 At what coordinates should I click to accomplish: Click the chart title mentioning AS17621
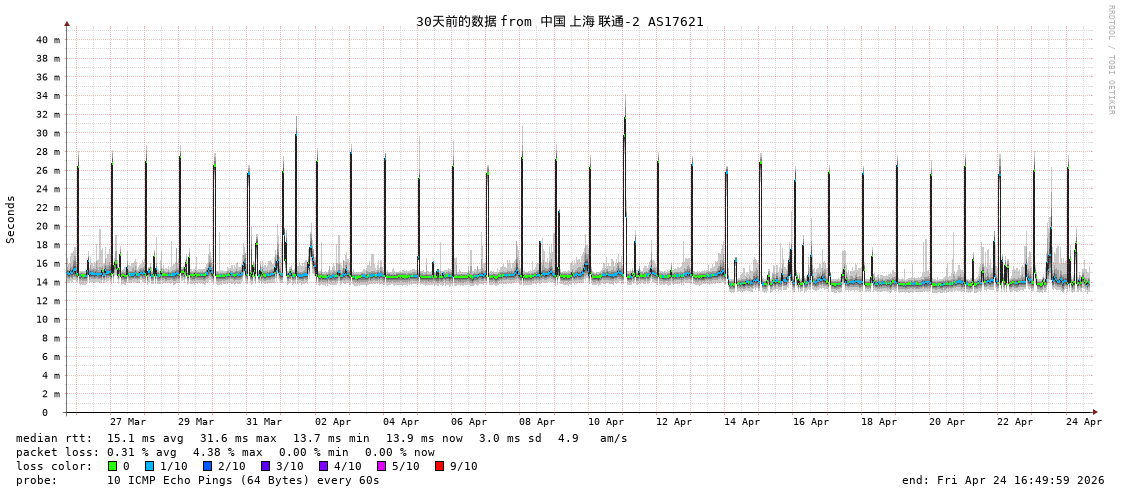(559, 21)
